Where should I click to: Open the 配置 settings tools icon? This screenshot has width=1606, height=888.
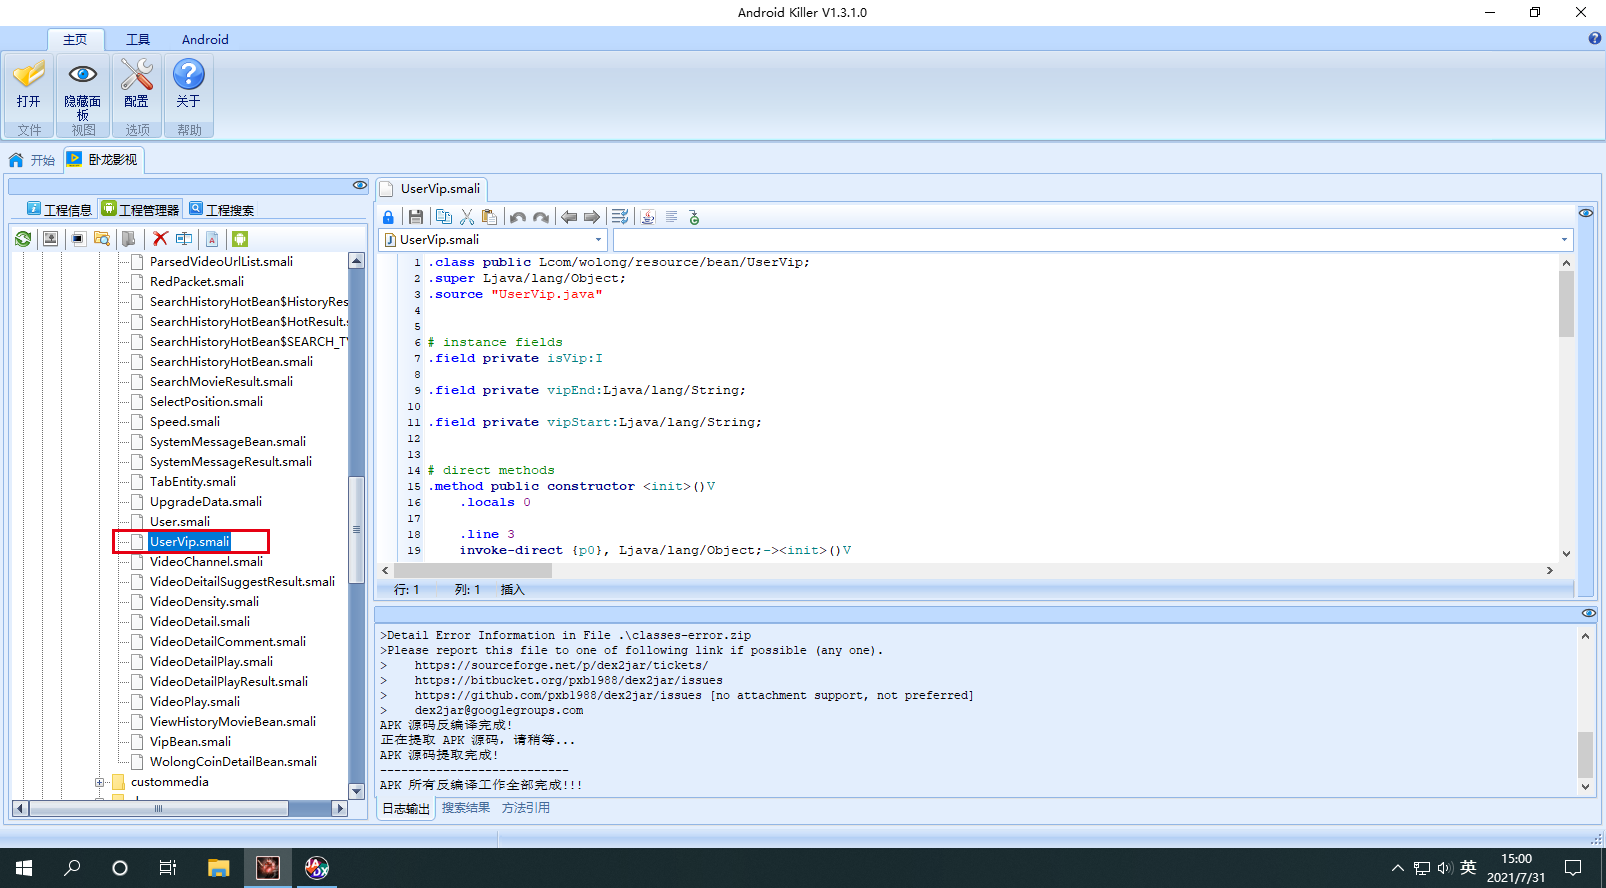tap(137, 75)
